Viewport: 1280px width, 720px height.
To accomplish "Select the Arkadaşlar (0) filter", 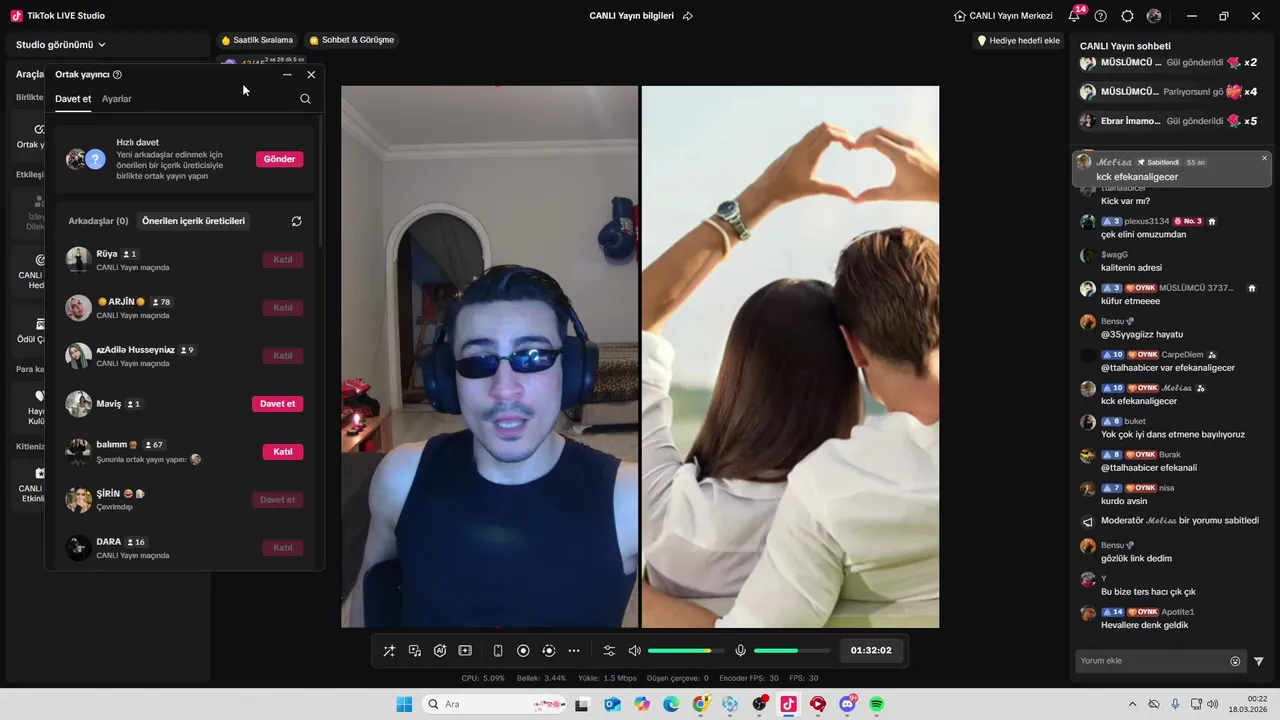I will coord(98,221).
